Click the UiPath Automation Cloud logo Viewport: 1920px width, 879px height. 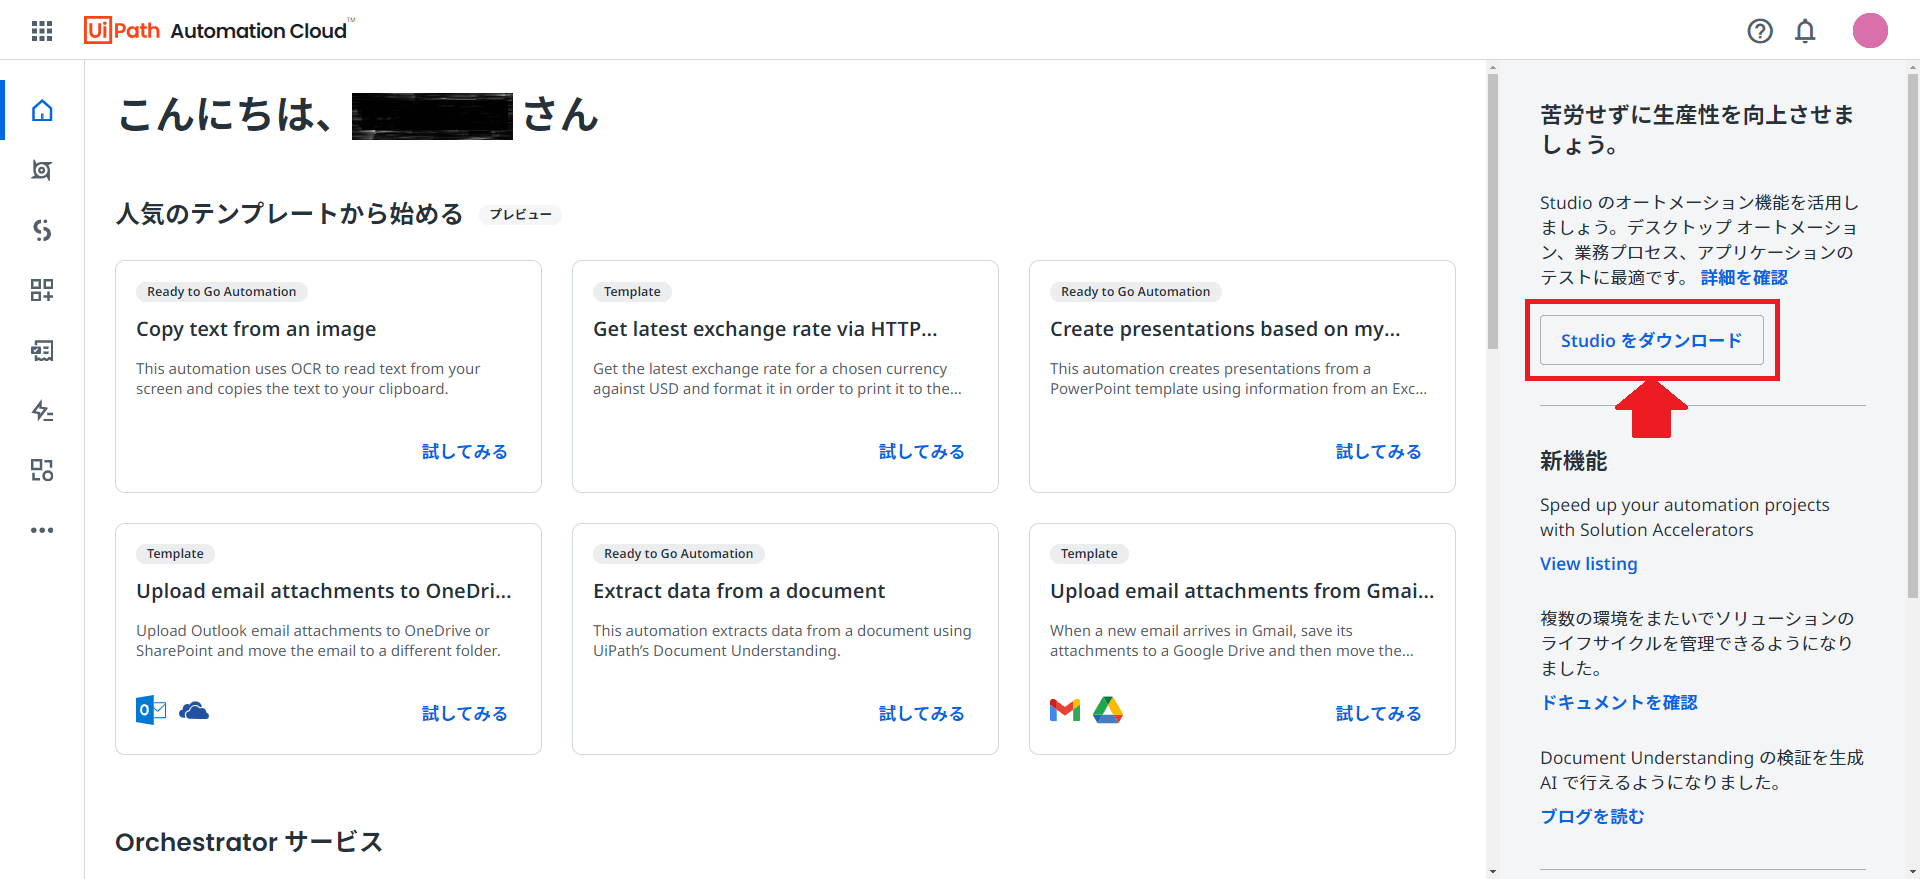pos(219,30)
